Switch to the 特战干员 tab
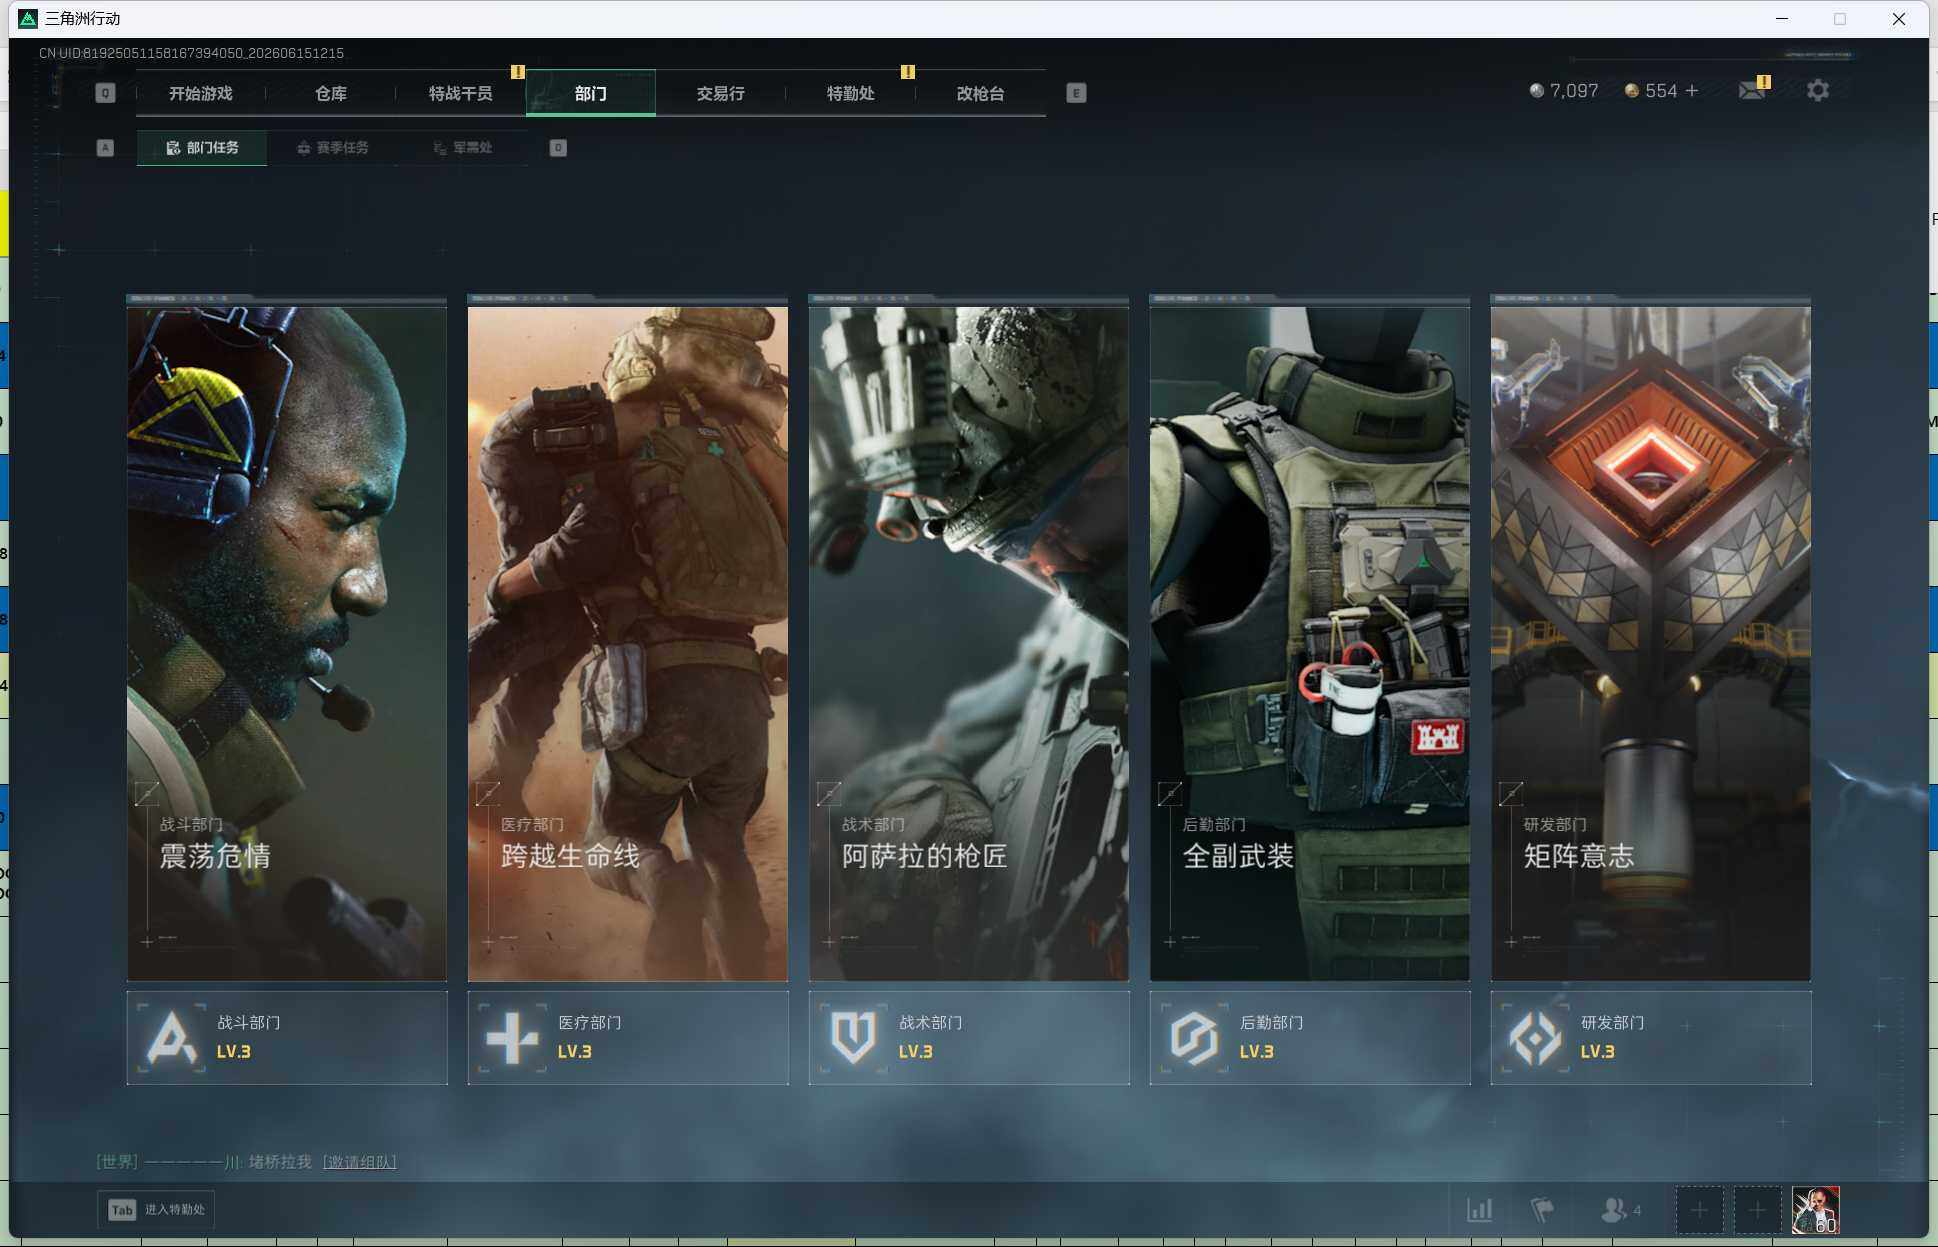Screen dimensions: 1938x1247 461,93
